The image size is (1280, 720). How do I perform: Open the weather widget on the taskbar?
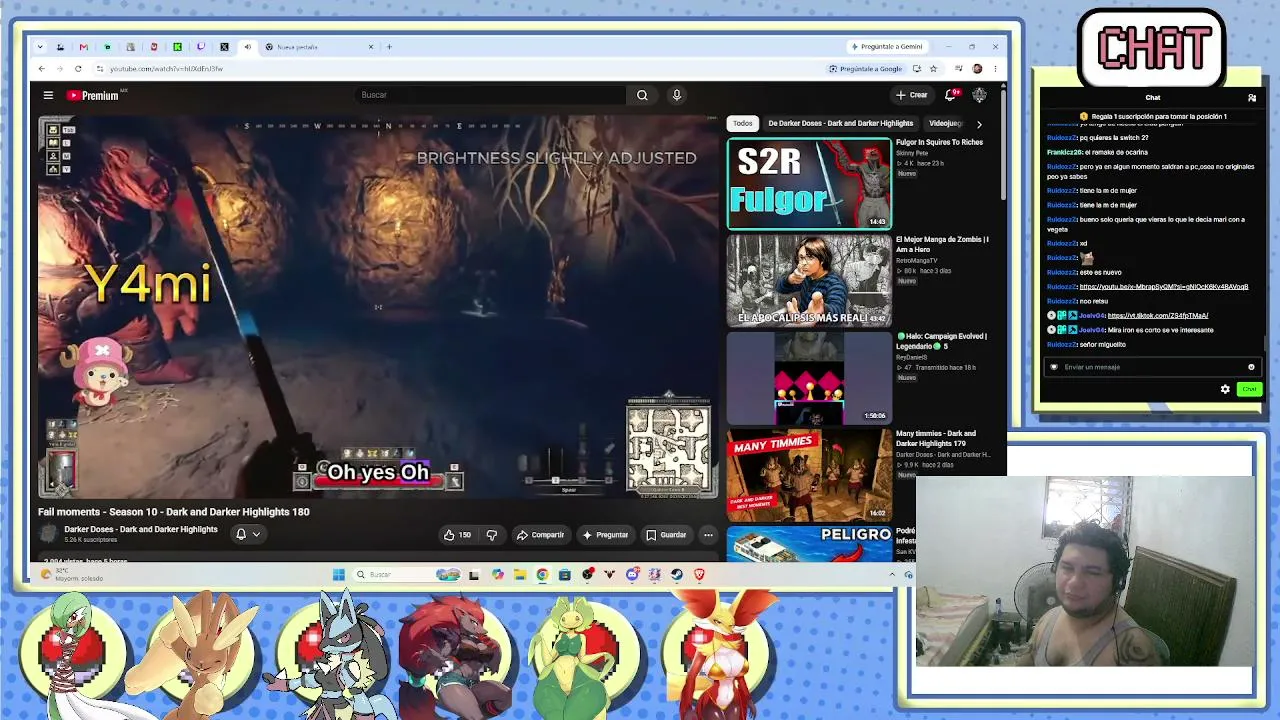[x=70, y=575]
